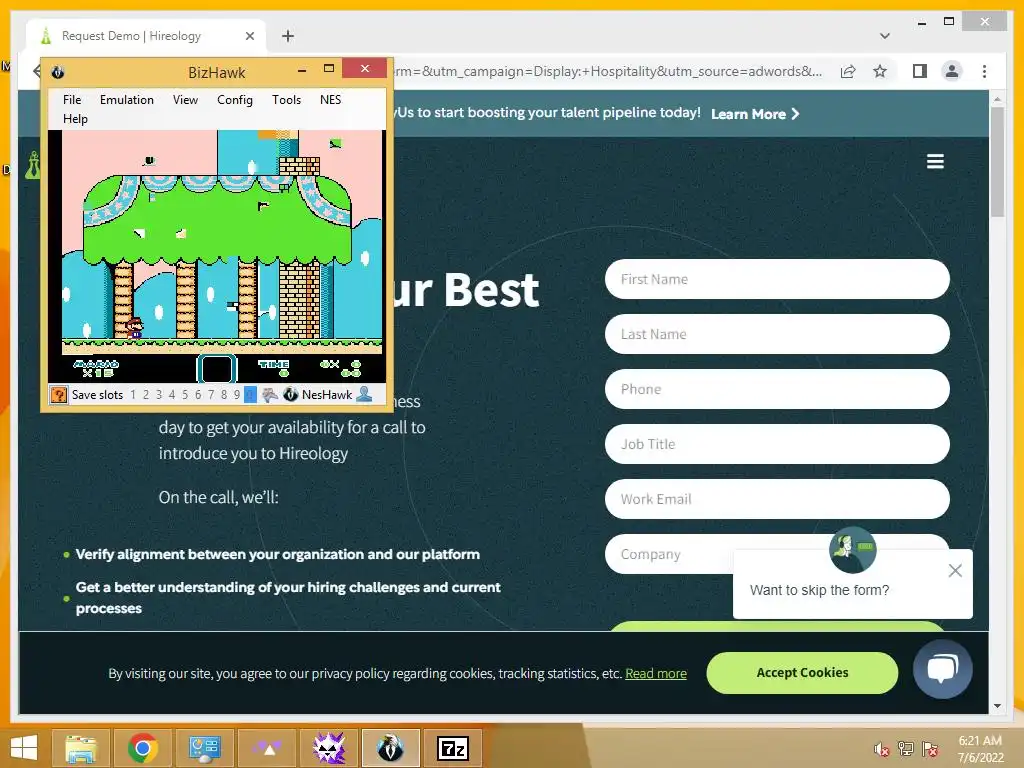
Task: Select save slot 7 in BizHawk
Action: click(x=211, y=394)
